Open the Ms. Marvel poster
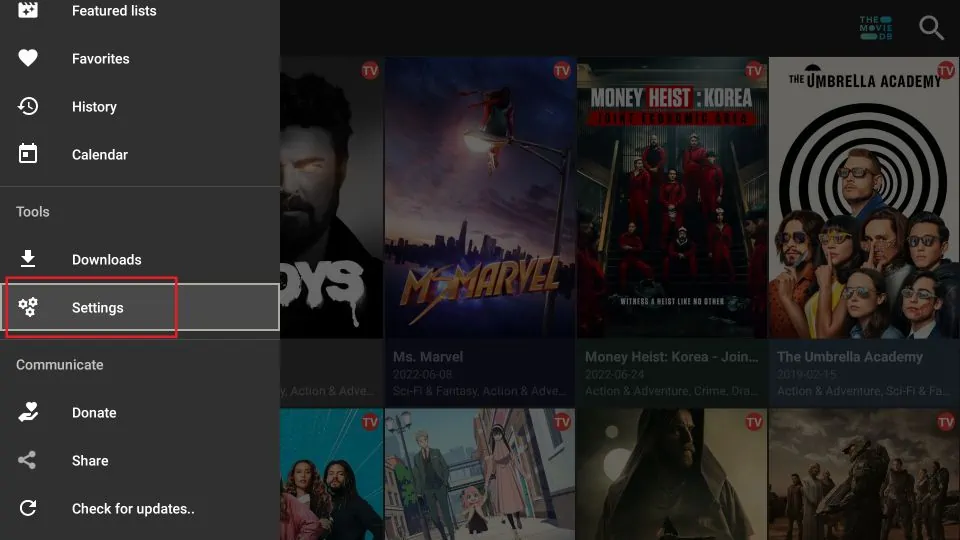Screen dimensions: 960x540 tap(480, 198)
